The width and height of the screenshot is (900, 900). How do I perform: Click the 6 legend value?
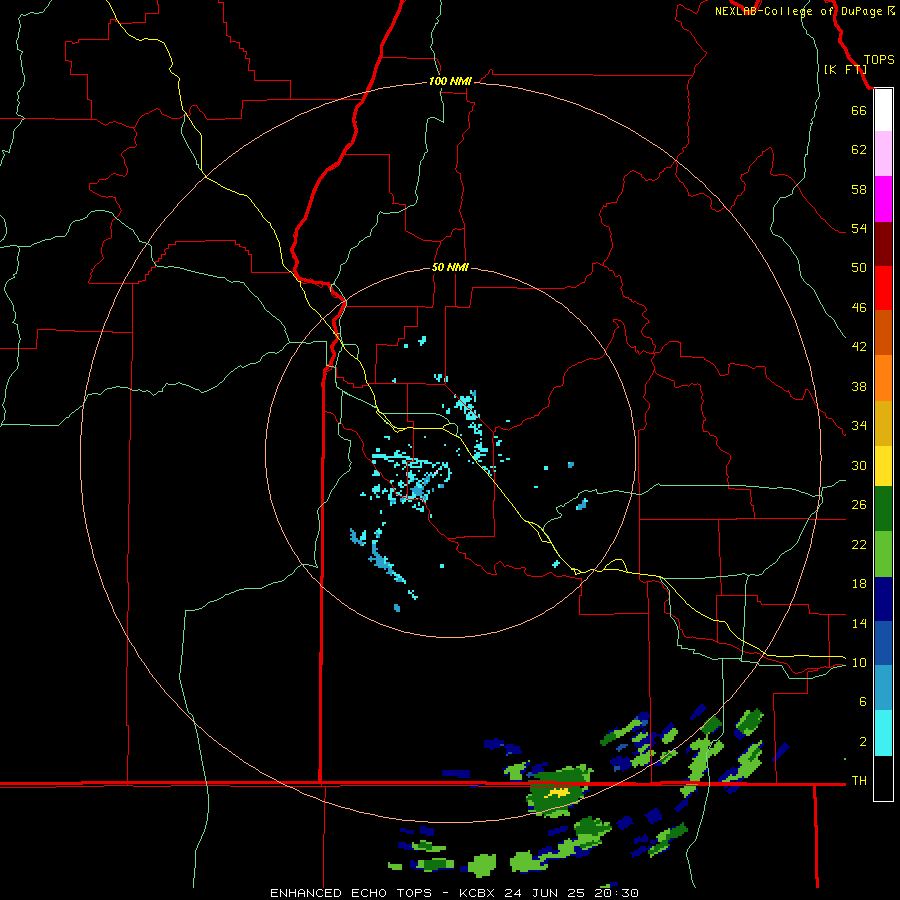pos(862,702)
